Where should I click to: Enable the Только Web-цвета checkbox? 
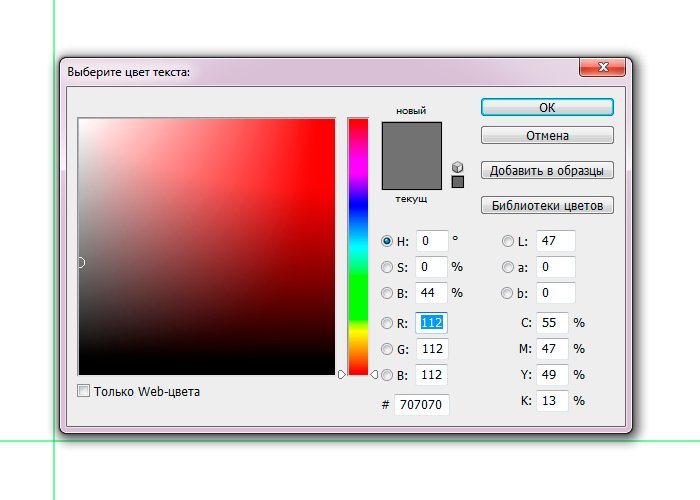pos(83,391)
